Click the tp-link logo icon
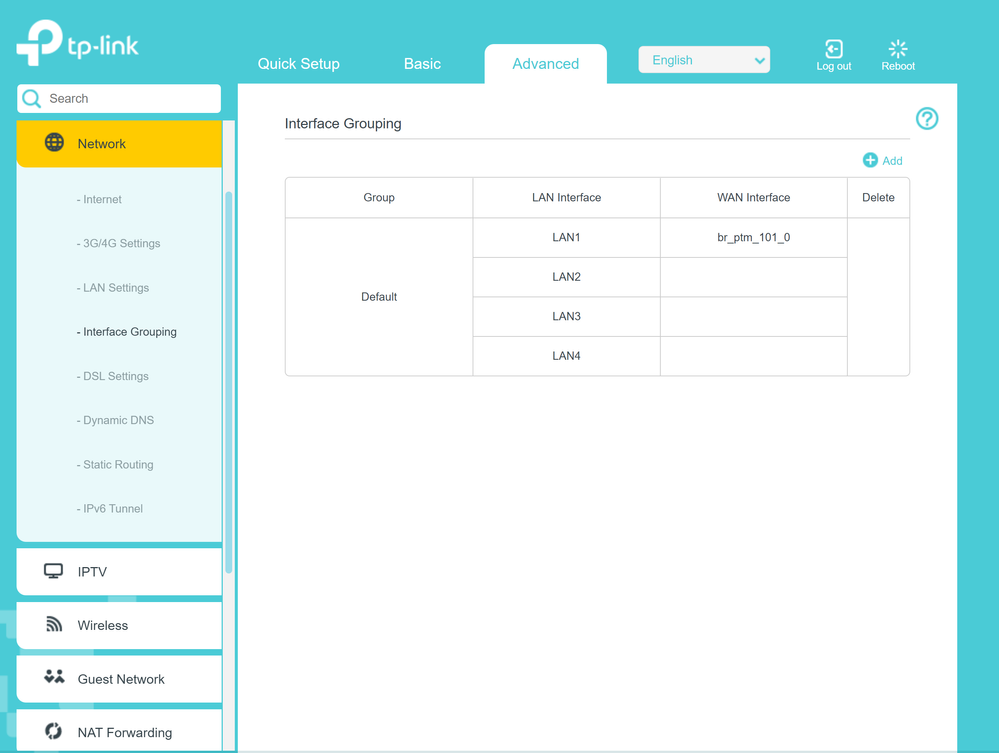Image resolution: width=999 pixels, height=753 pixels. [40, 43]
